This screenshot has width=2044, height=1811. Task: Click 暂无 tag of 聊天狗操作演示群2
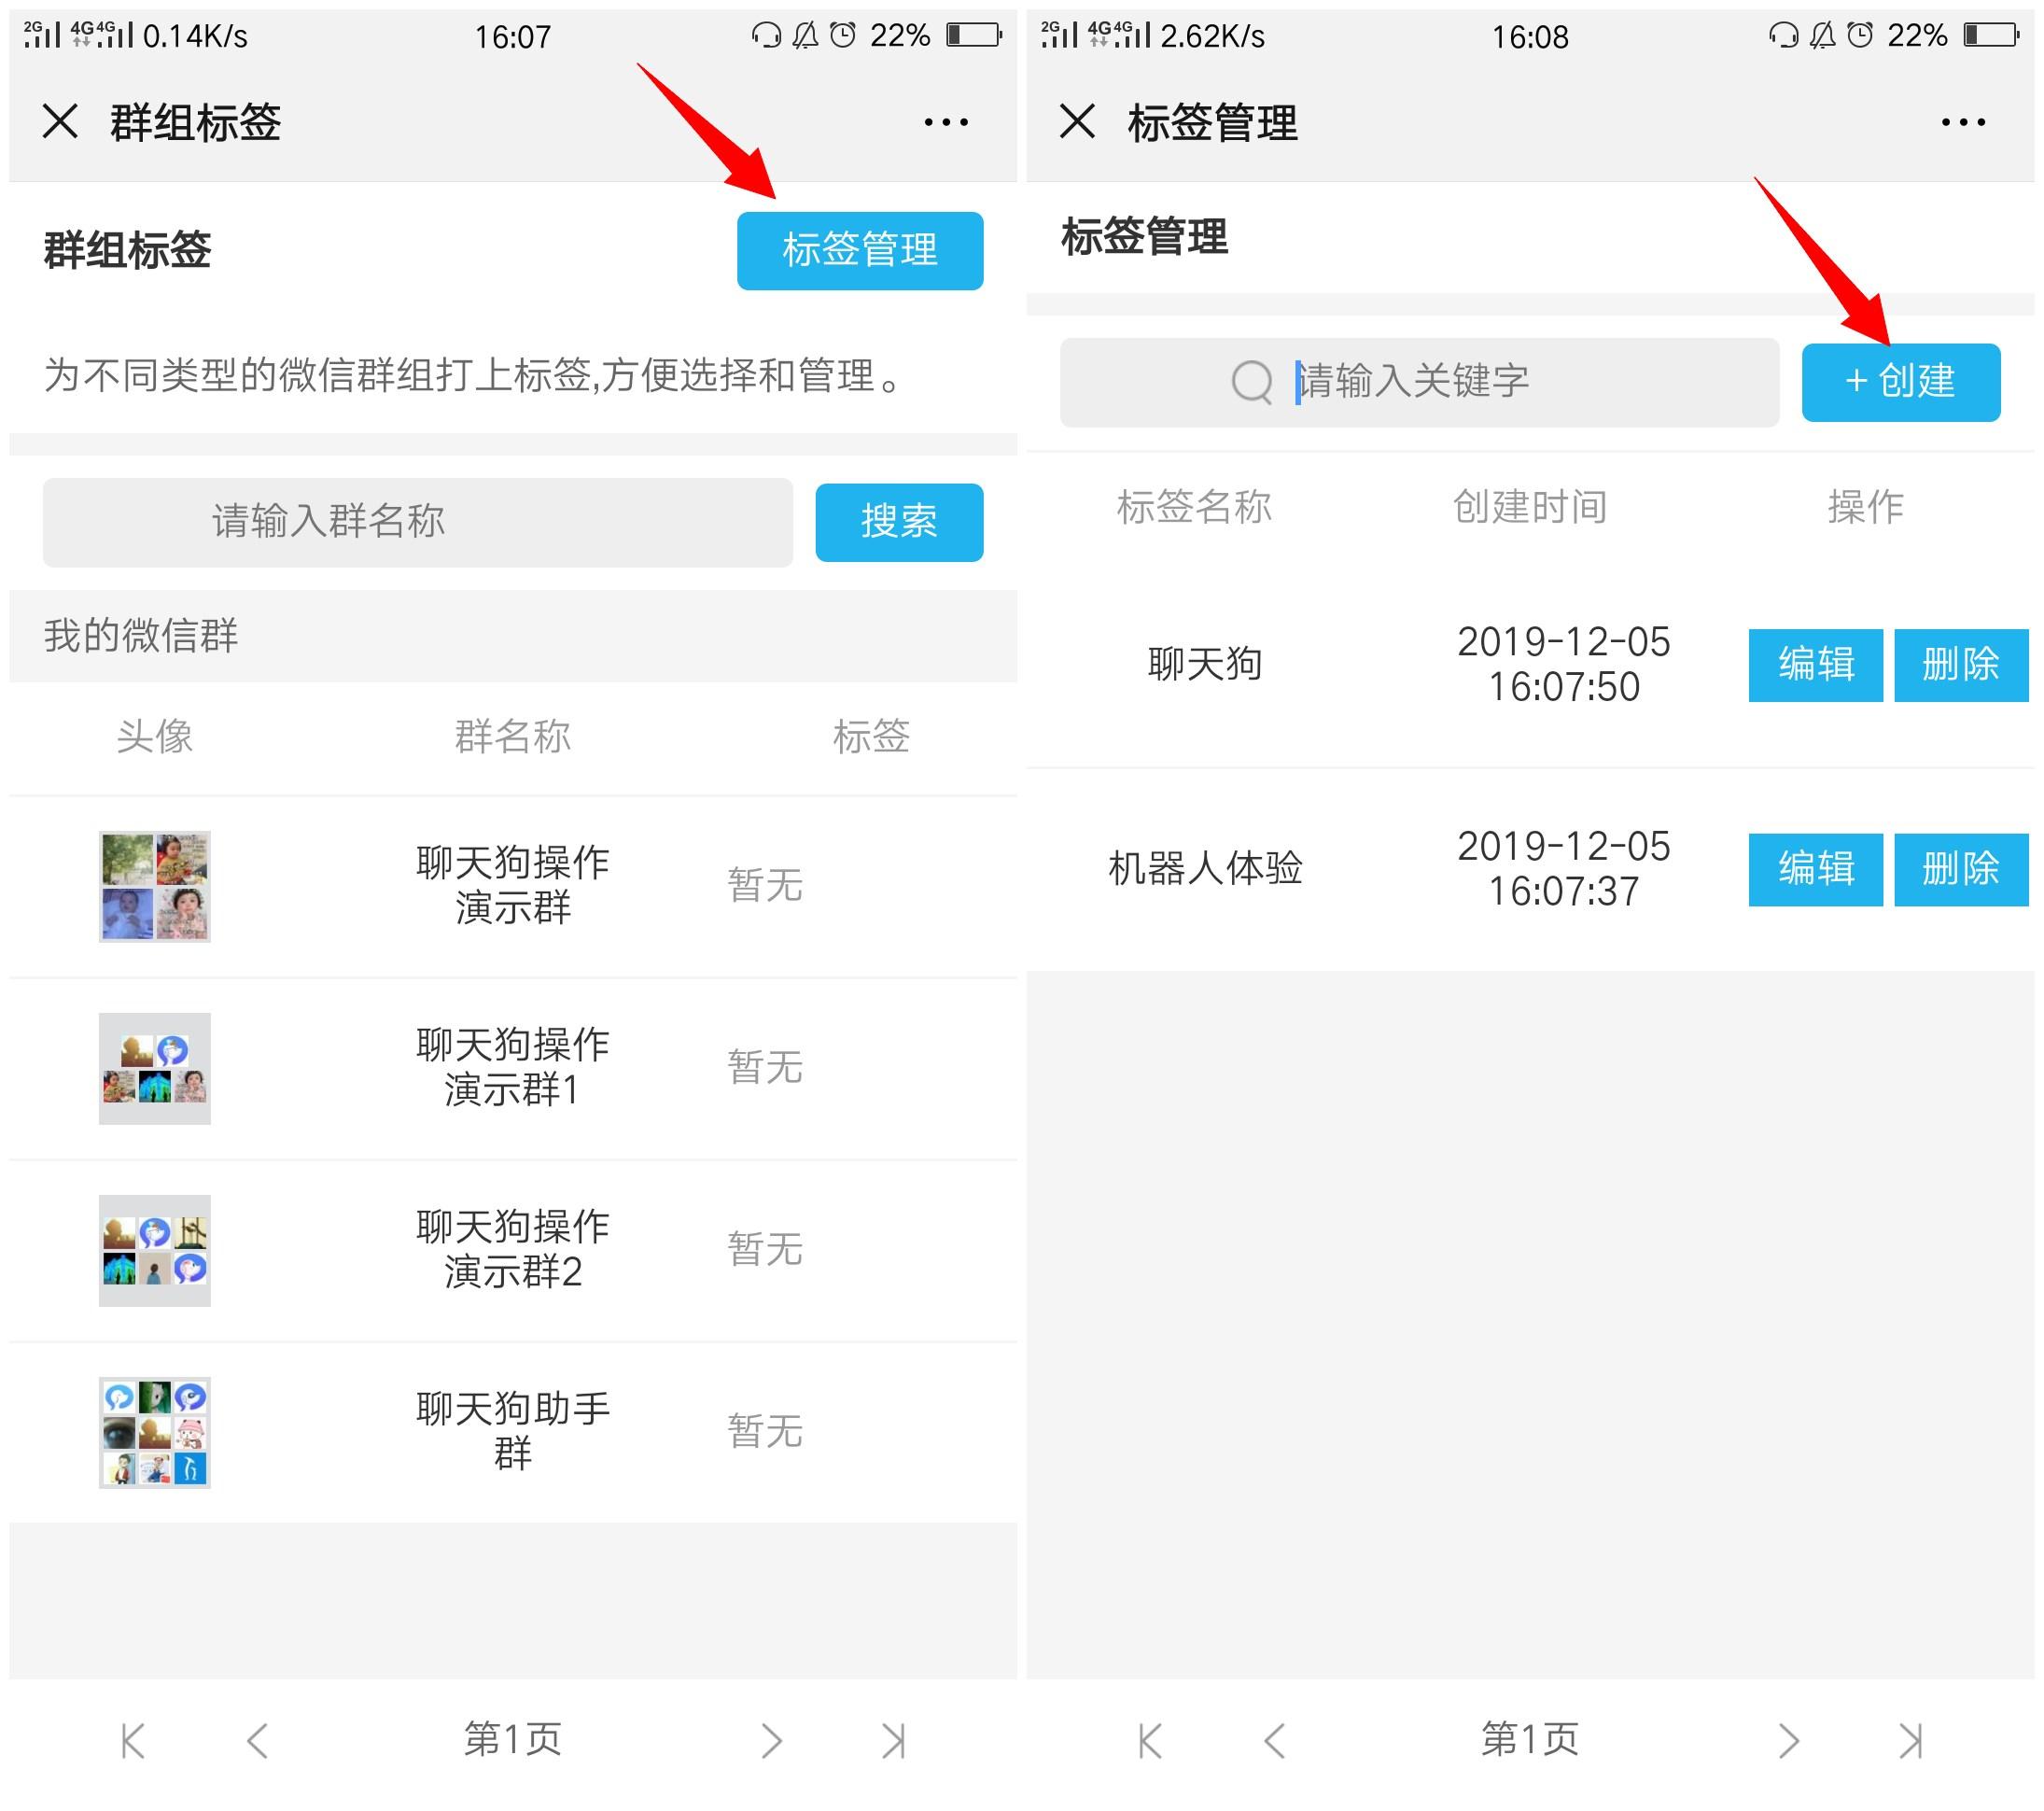(764, 1250)
